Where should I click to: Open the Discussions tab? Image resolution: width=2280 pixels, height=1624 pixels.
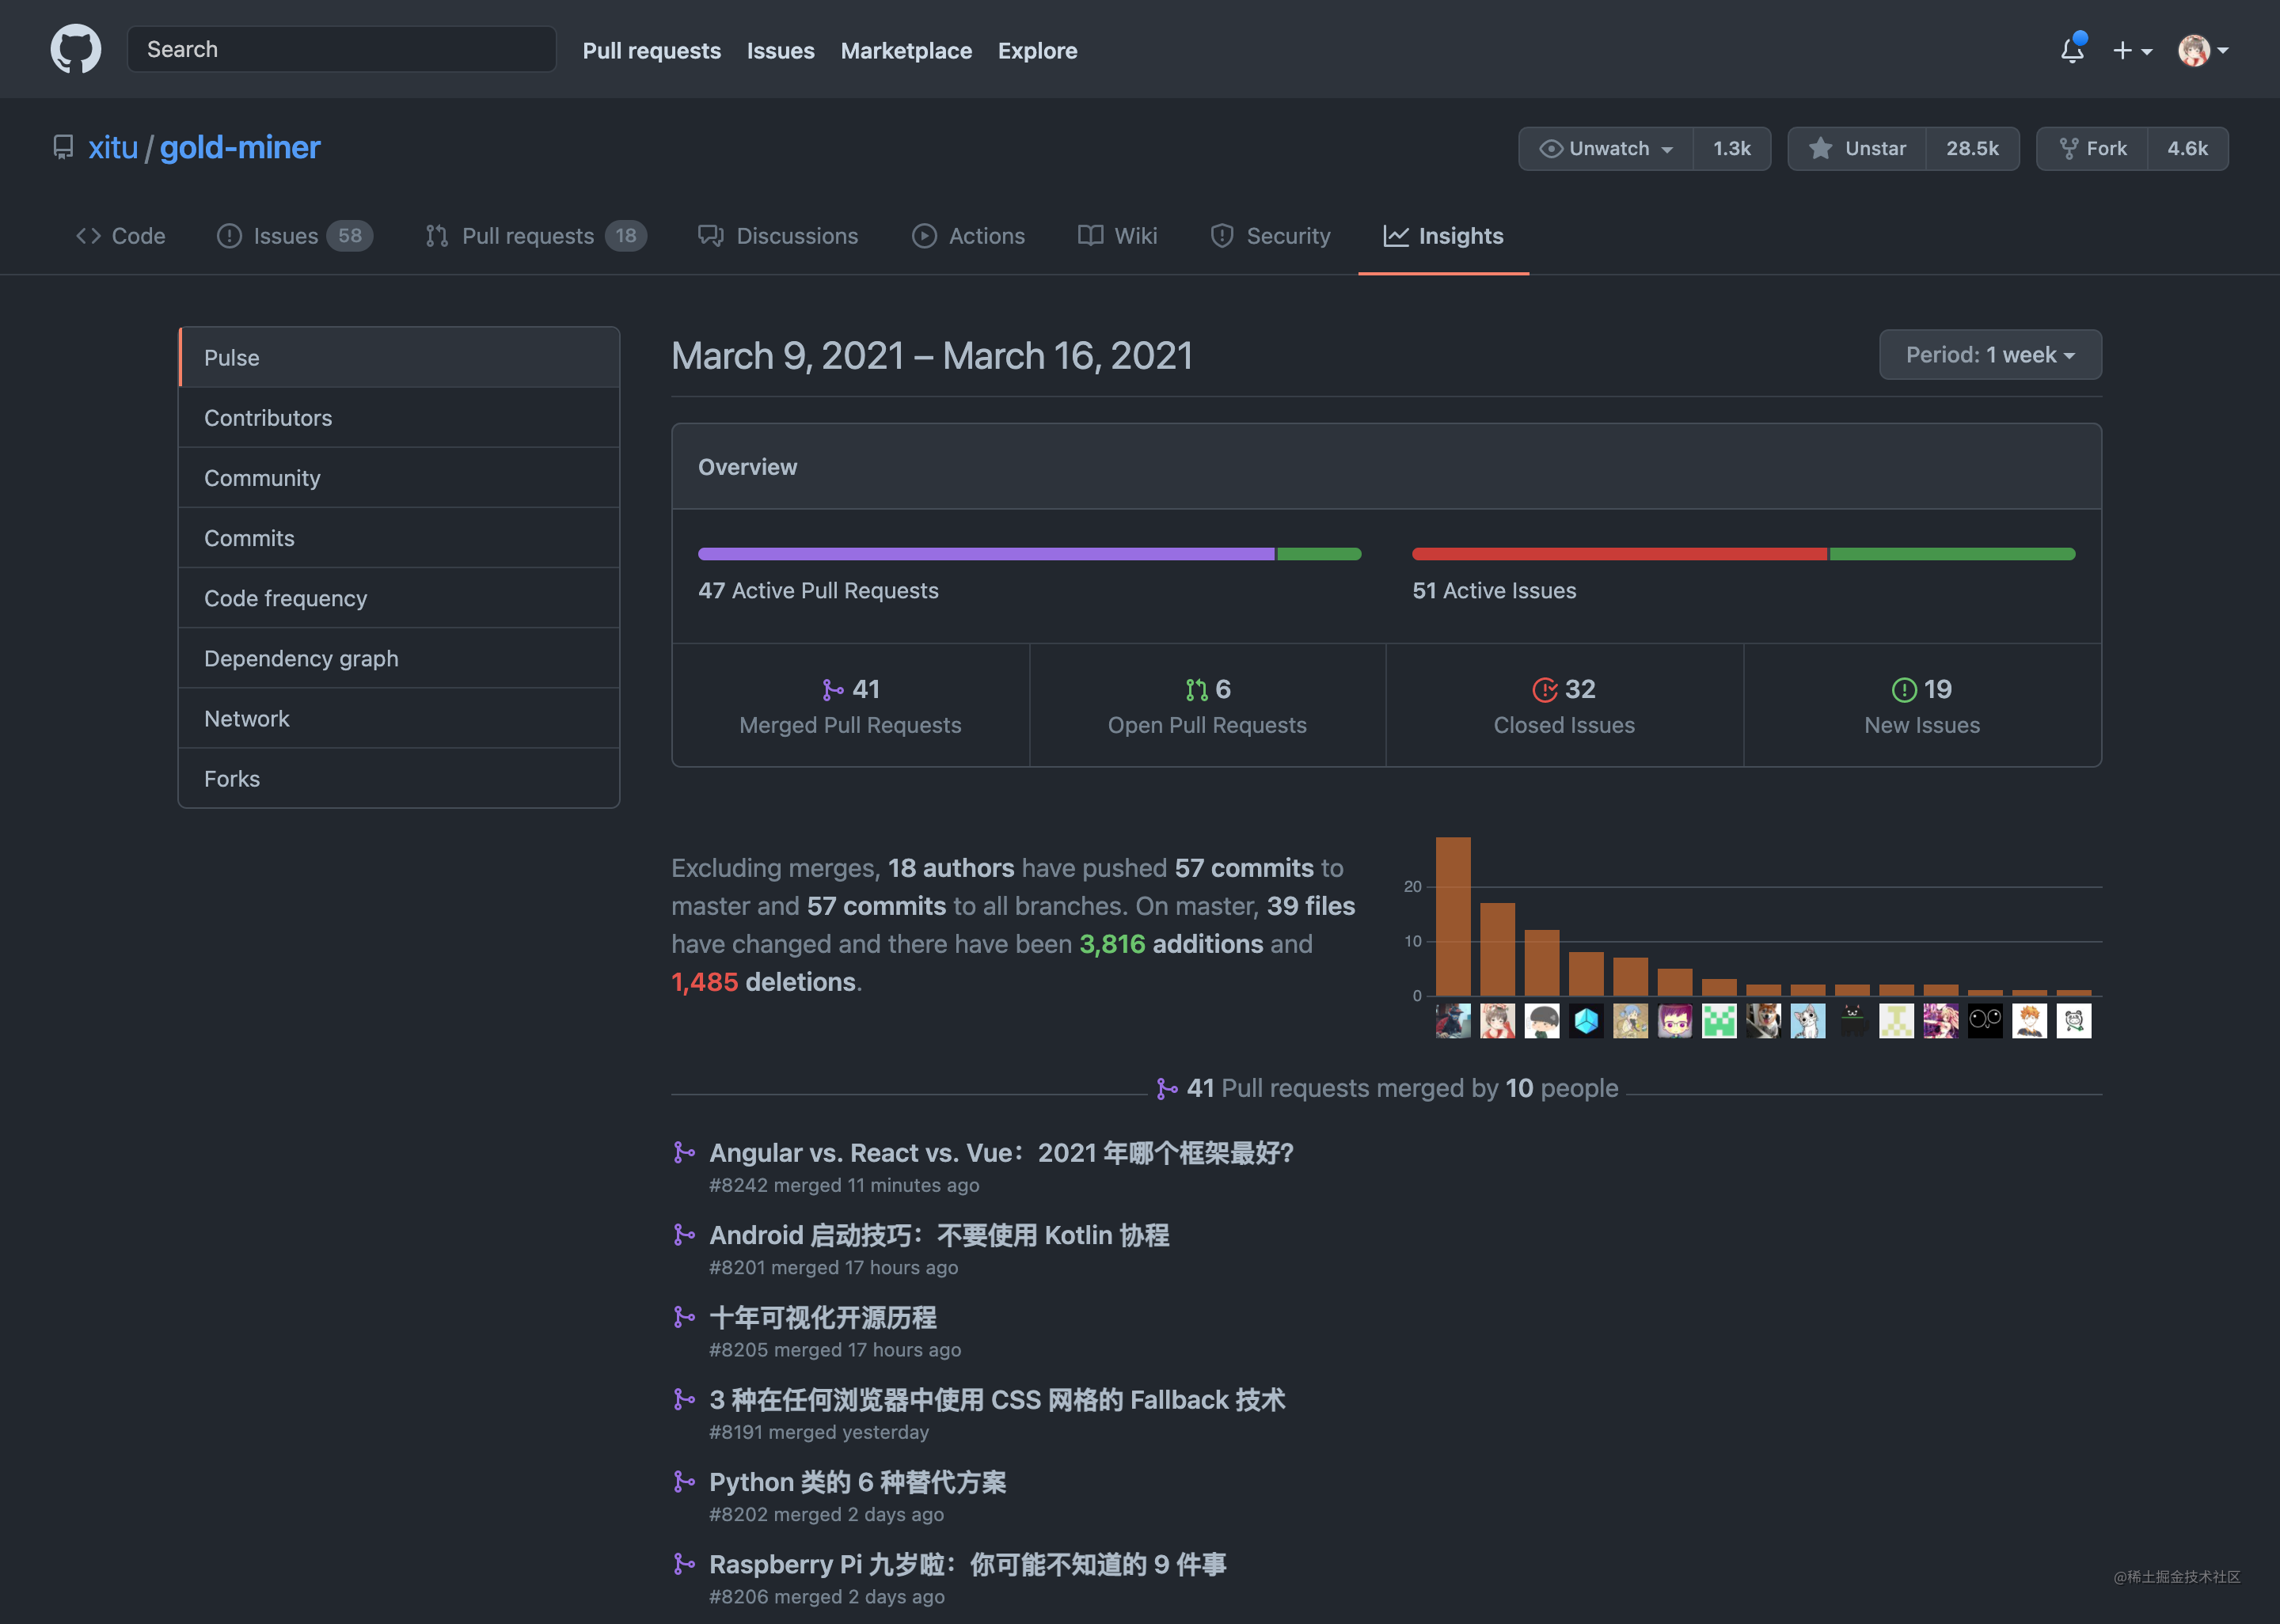[x=778, y=236]
